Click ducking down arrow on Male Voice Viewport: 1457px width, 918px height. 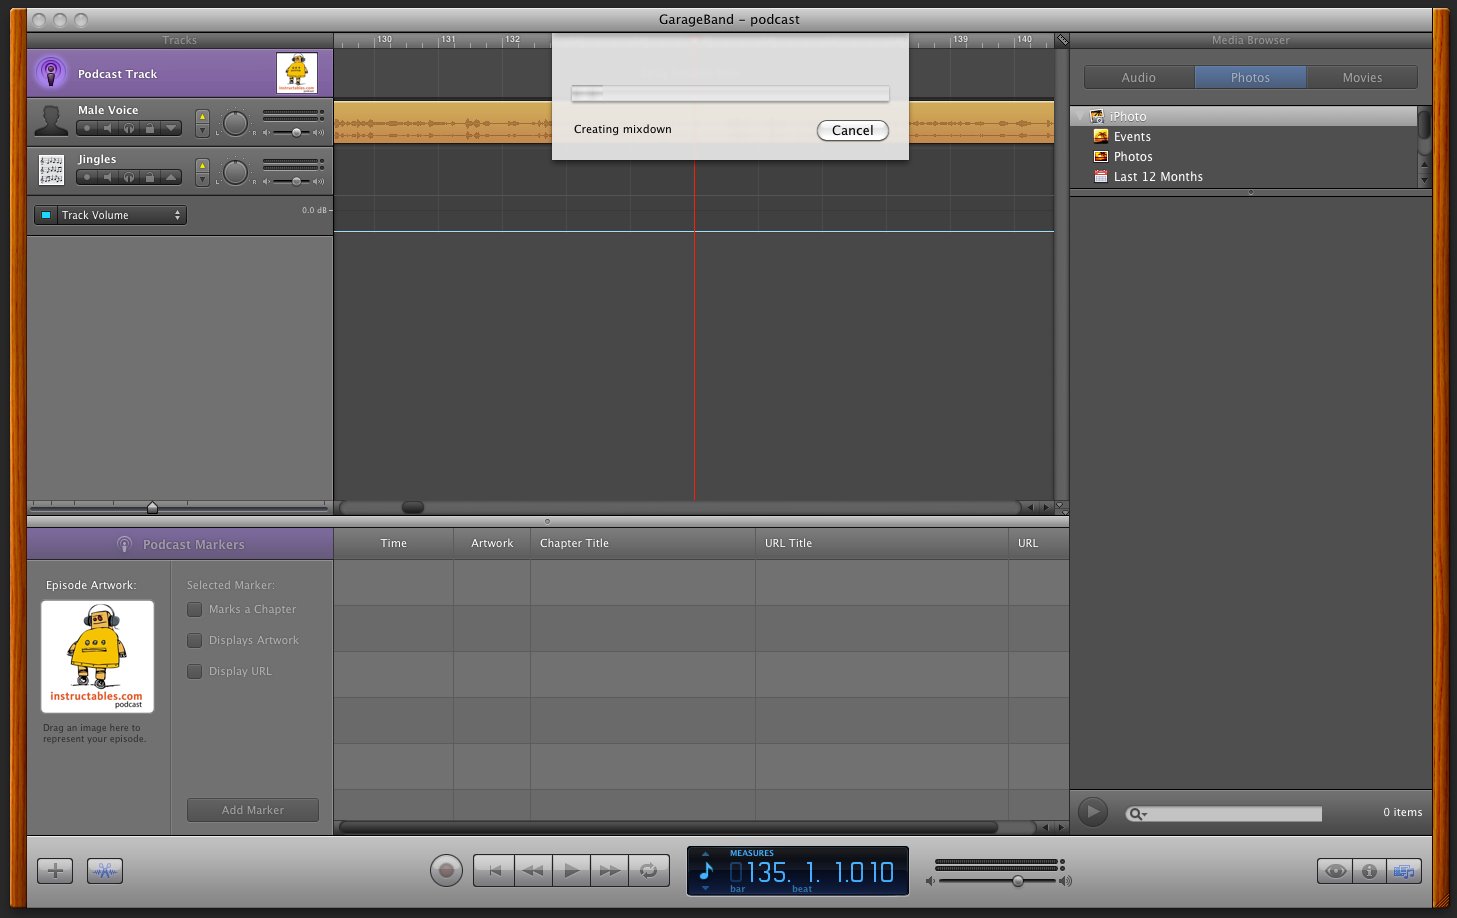tap(202, 131)
